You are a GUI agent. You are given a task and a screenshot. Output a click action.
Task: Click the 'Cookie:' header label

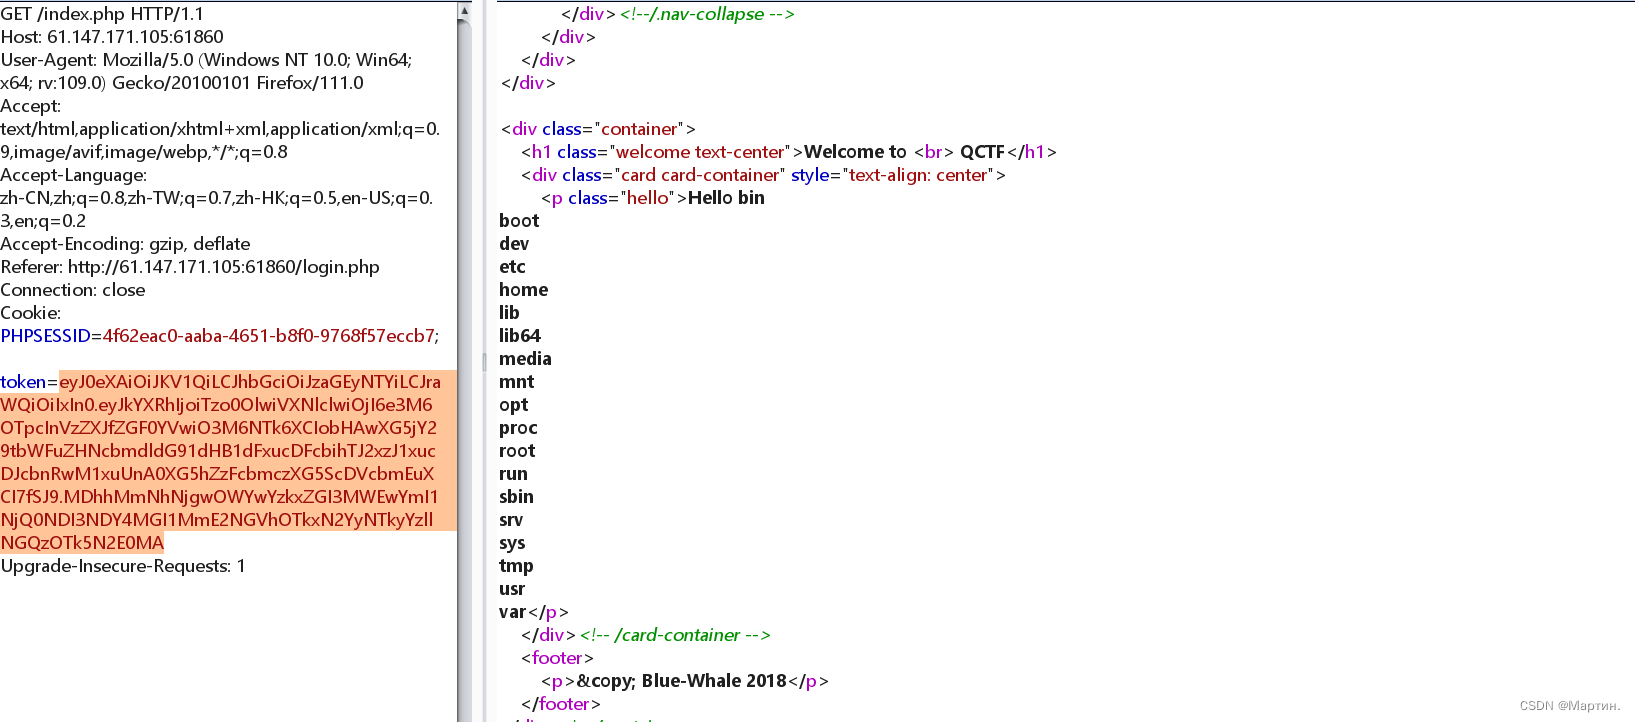pyautogui.click(x=31, y=313)
